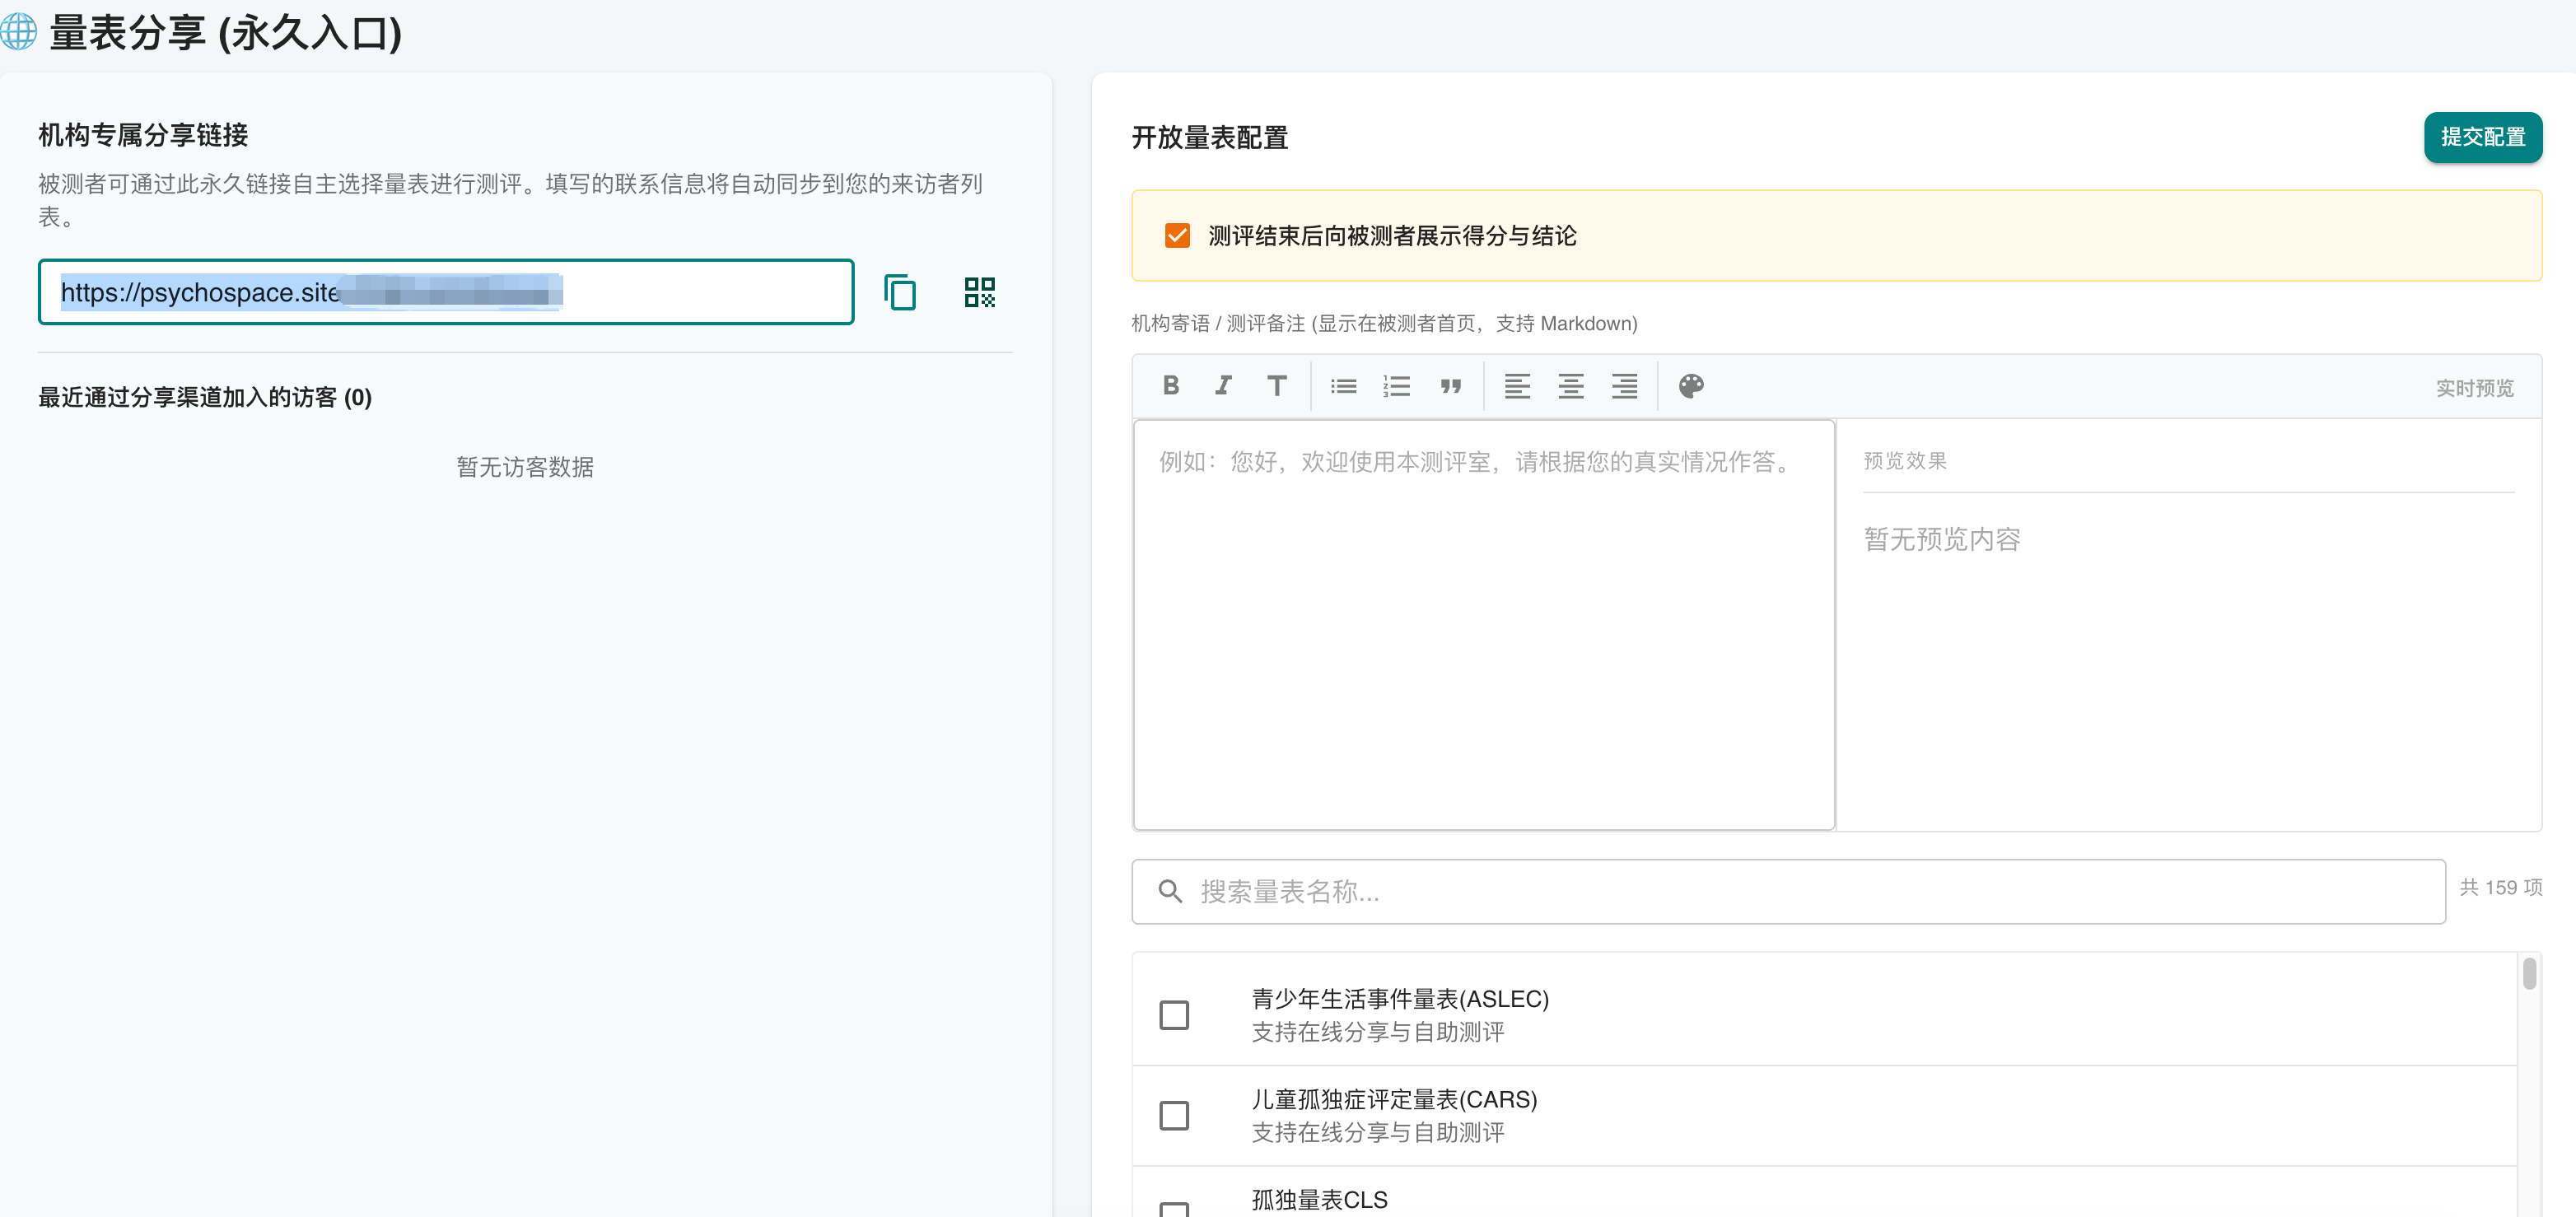The image size is (2576, 1217).
Task: Click the scale list scrollbar thumb
Action: click(2529, 973)
